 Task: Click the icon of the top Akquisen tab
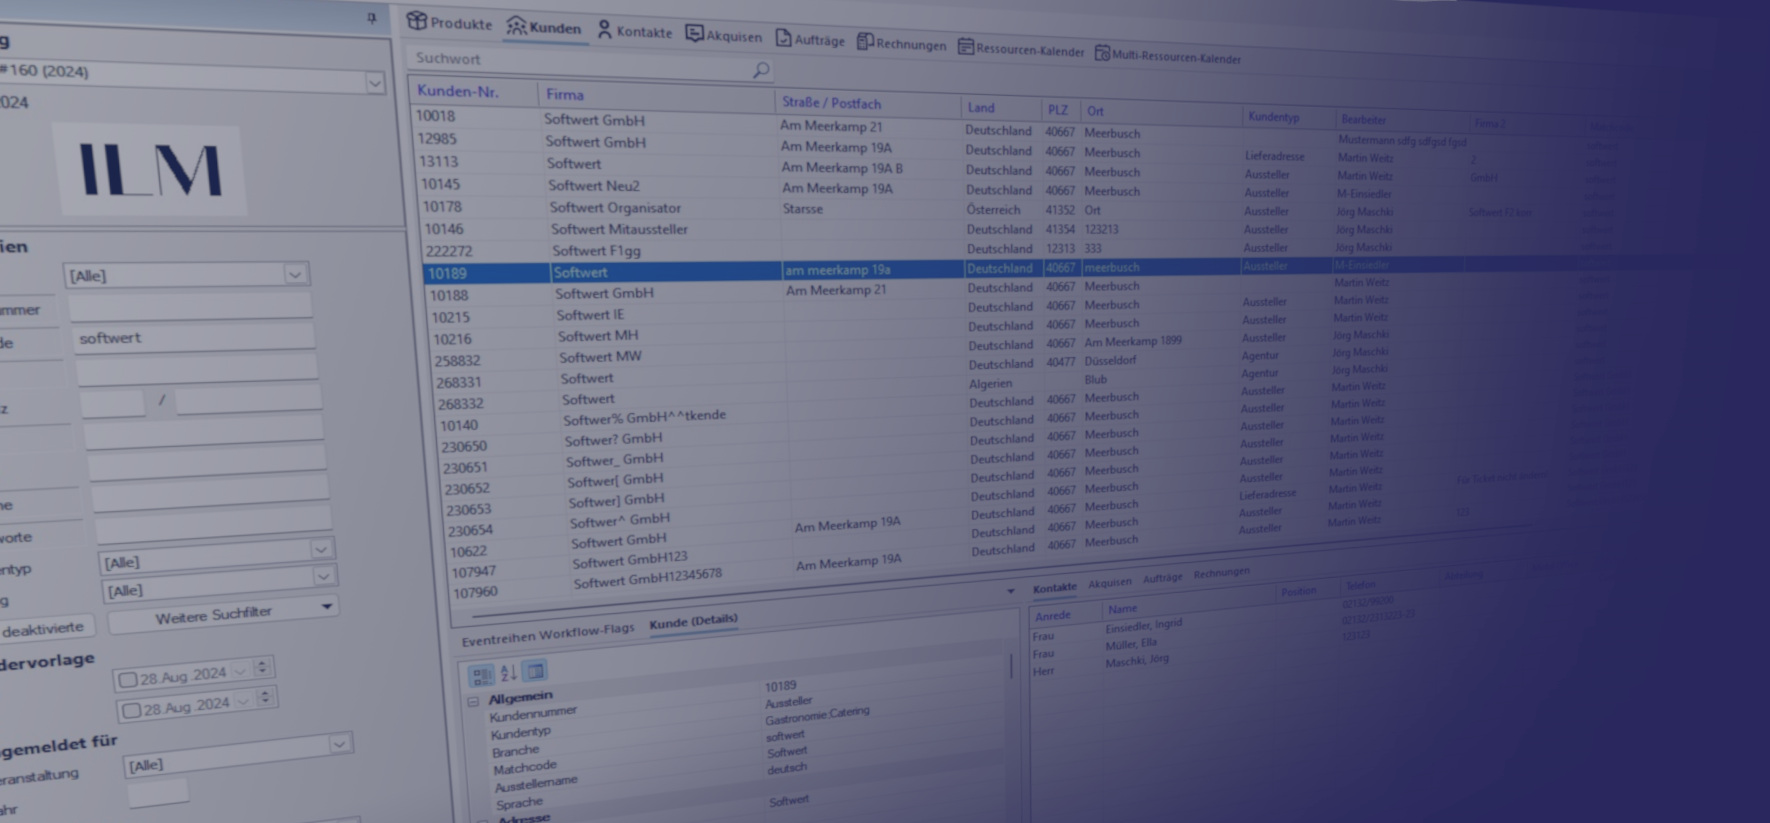694,33
